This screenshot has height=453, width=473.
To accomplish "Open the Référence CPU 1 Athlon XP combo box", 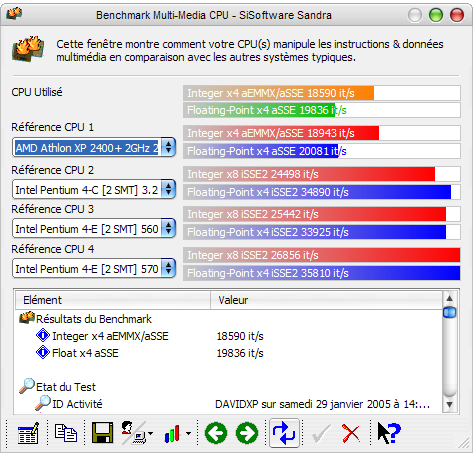I will pos(94,147).
